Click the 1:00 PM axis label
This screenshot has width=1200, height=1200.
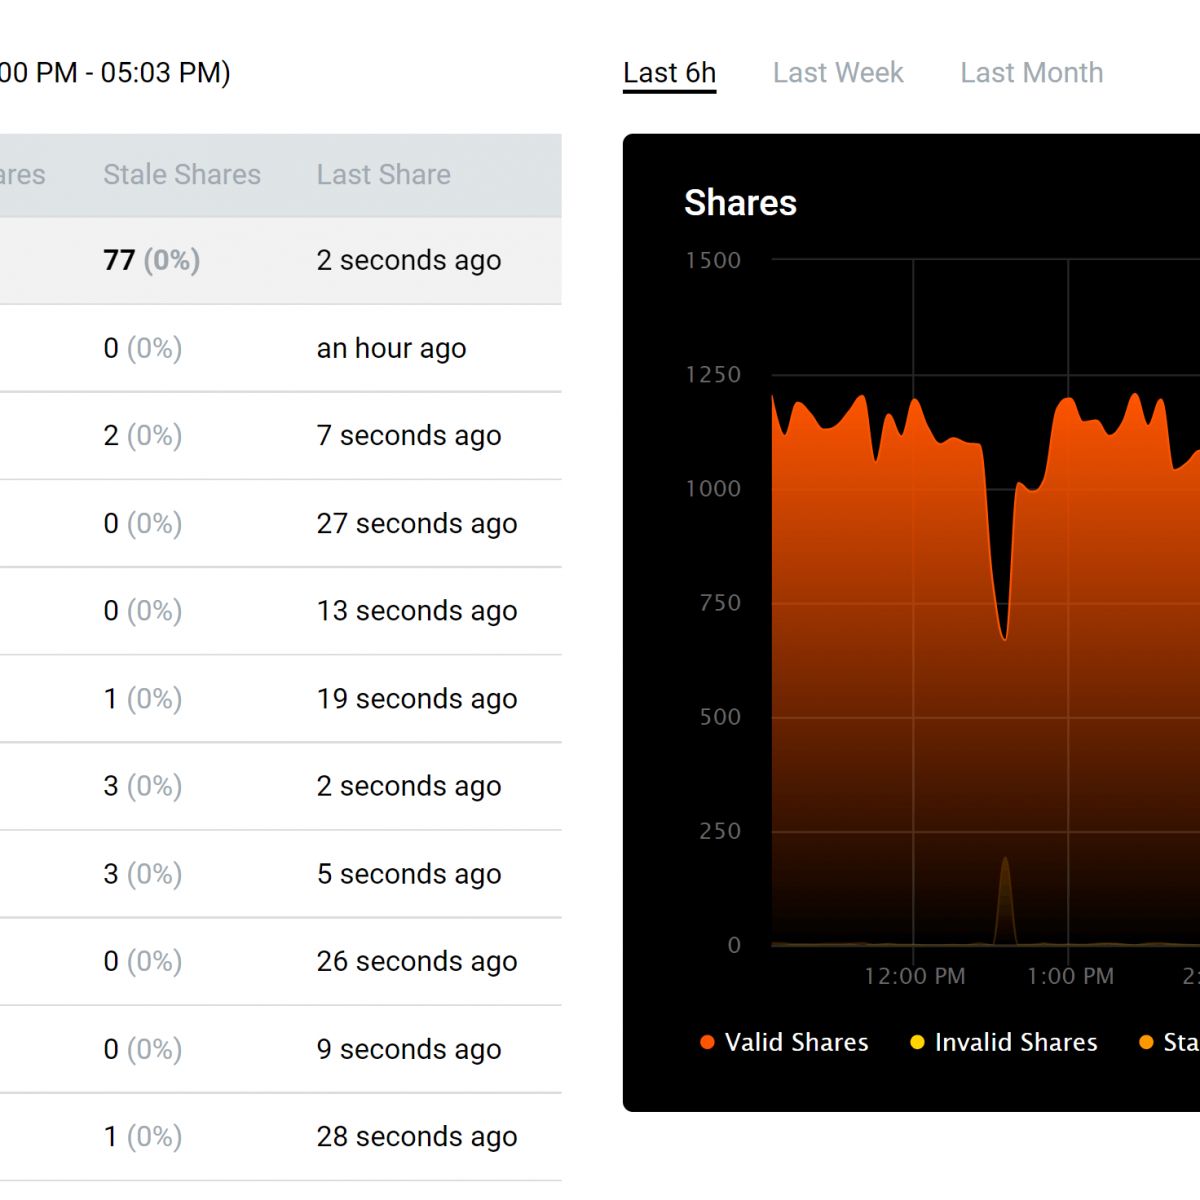(x=1069, y=976)
